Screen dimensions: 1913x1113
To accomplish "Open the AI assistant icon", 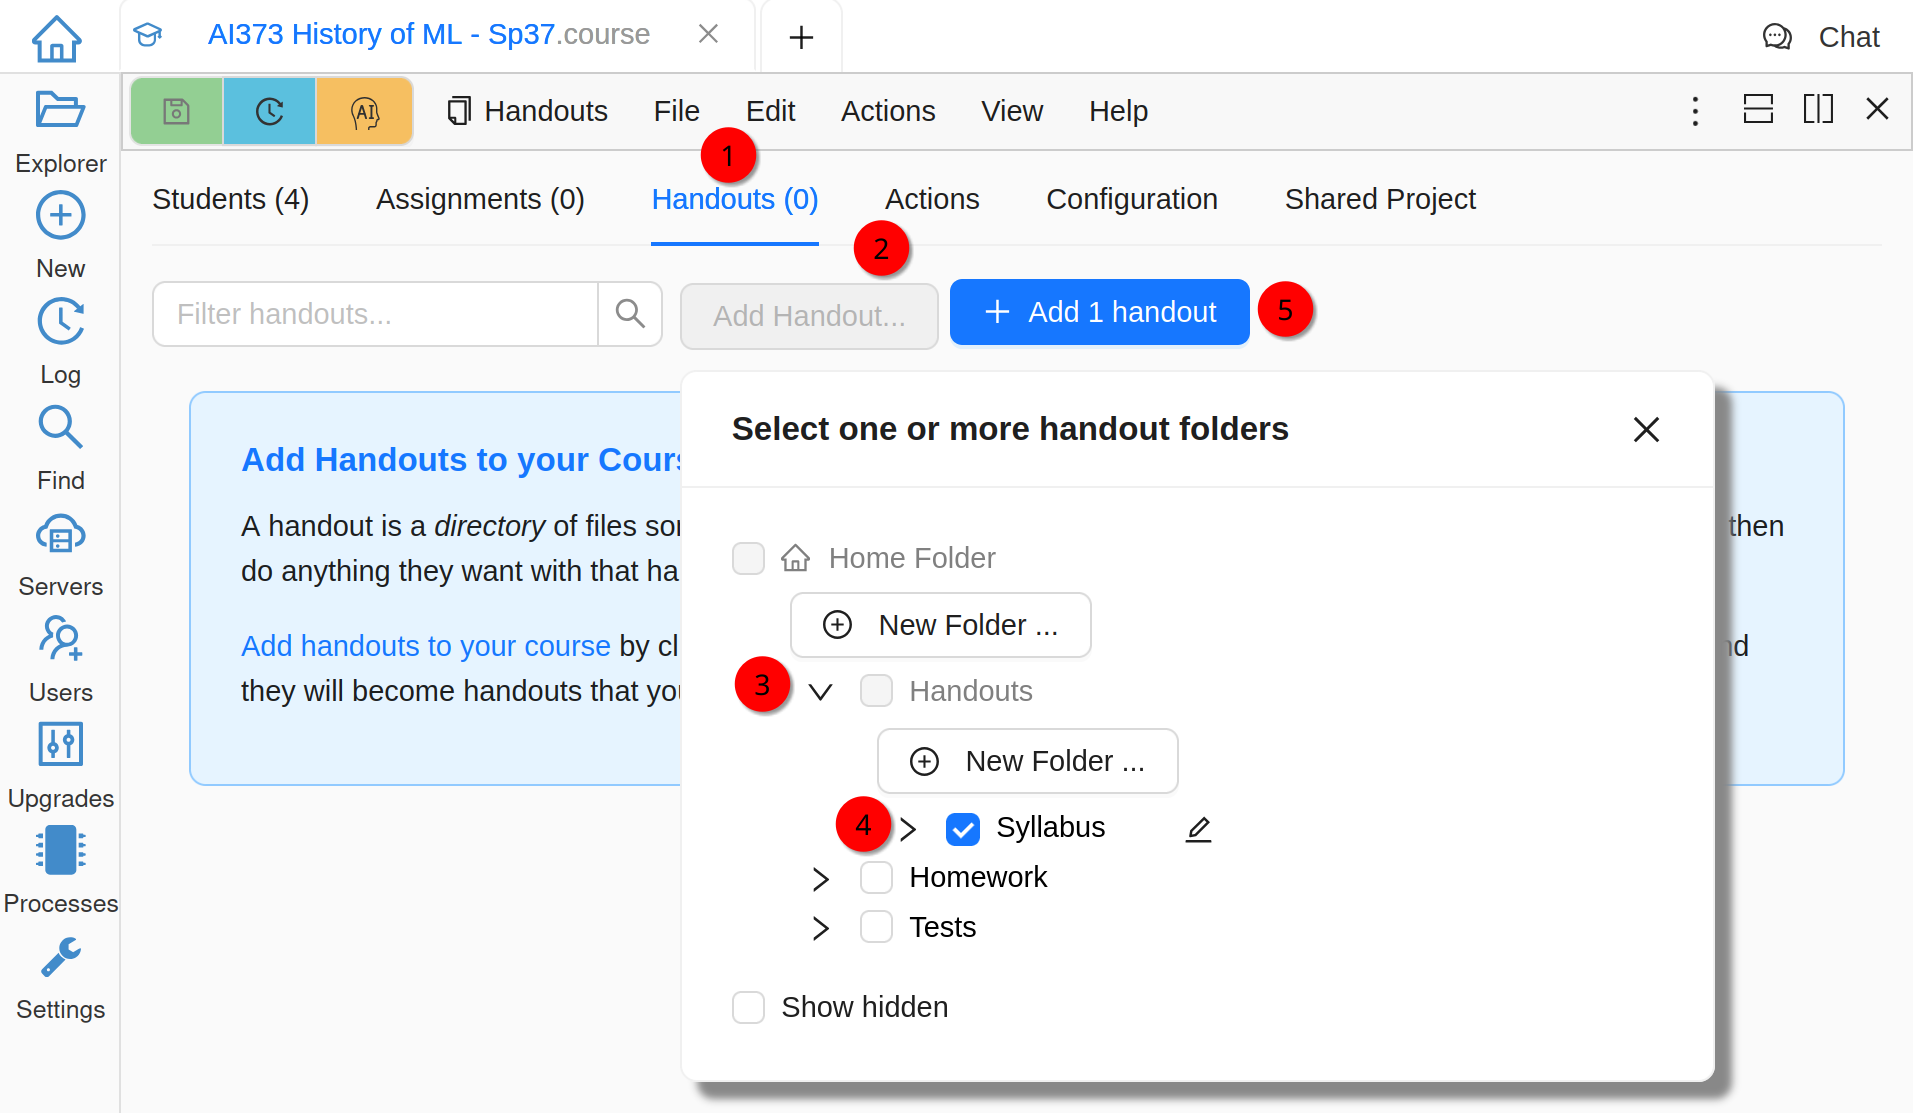I will click(365, 111).
